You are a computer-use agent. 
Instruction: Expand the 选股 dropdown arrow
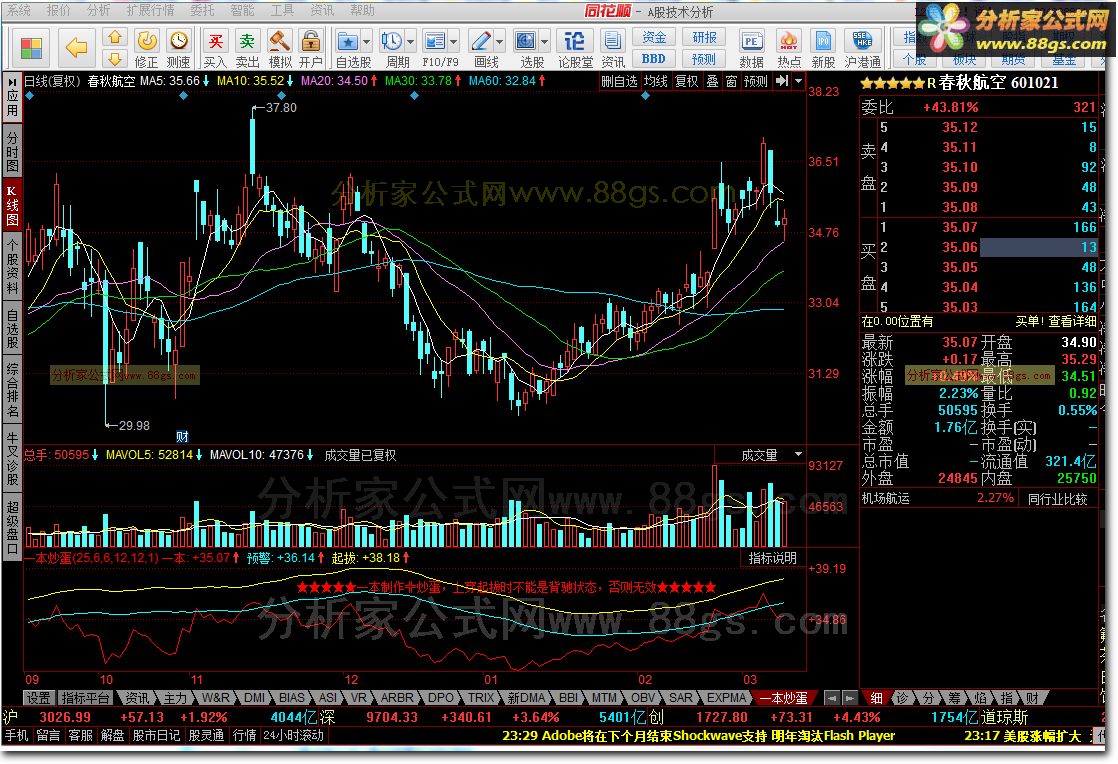[545, 41]
